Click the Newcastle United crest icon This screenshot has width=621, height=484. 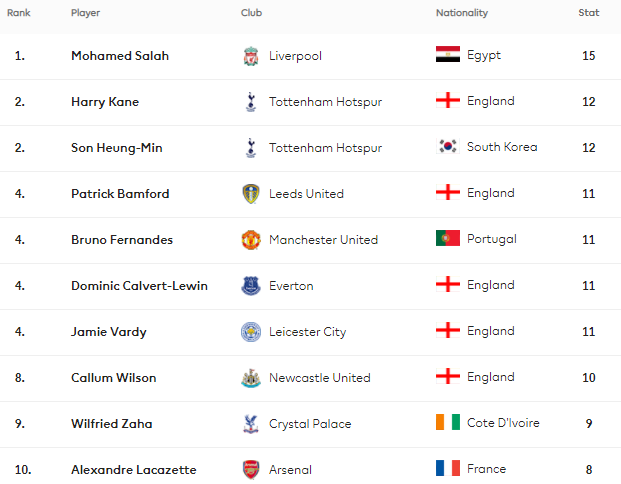[x=250, y=378]
